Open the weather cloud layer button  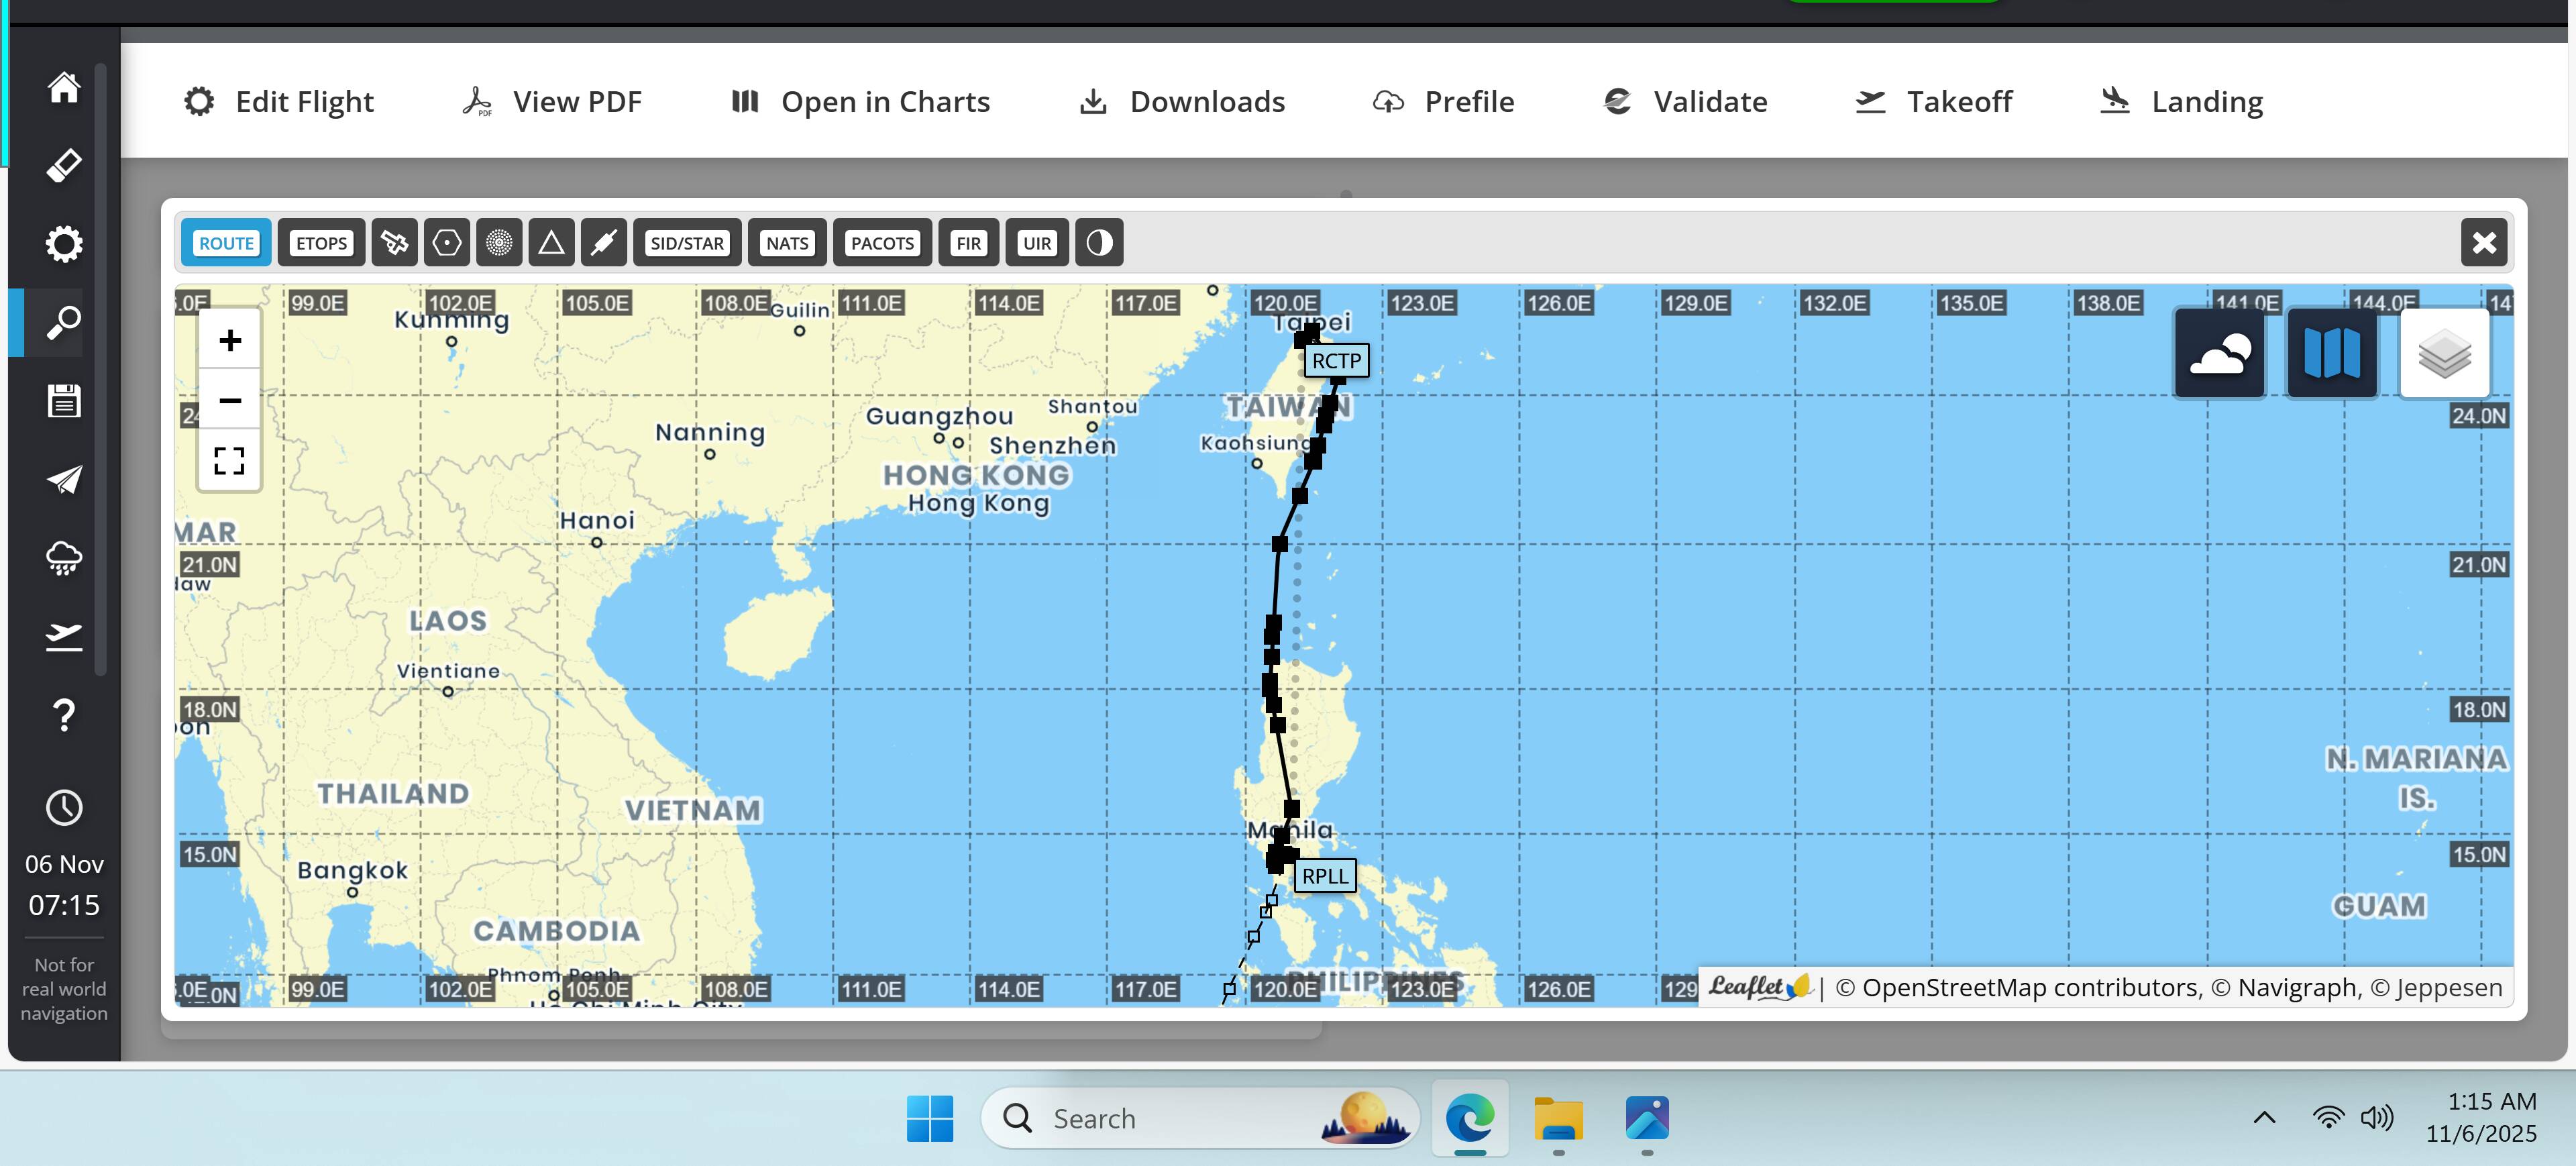(2219, 354)
